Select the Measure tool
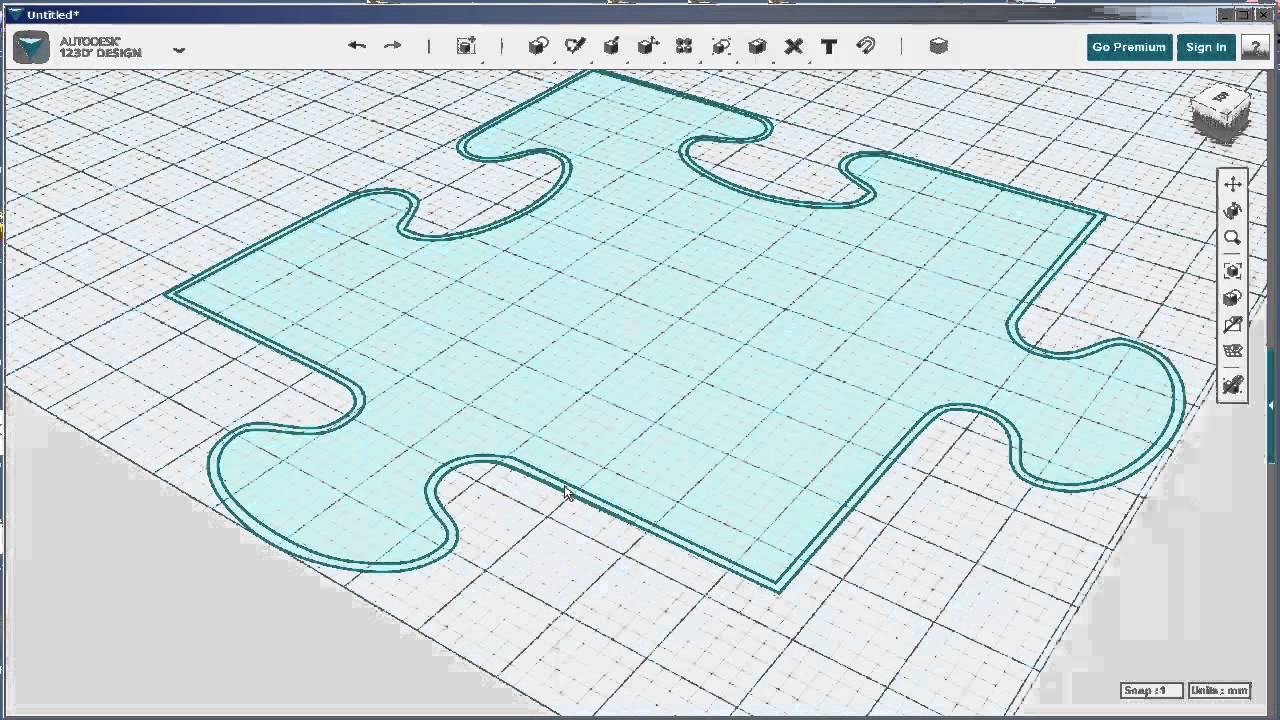 pyautogui.click(x=794, y=46)
